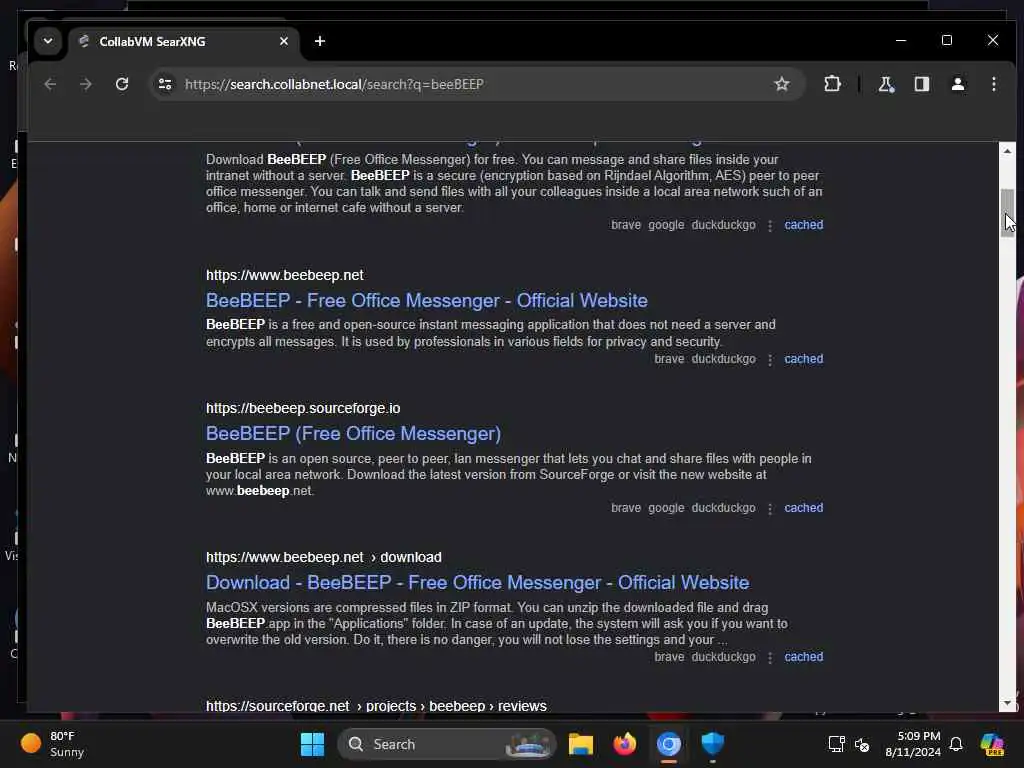Click the beebeep.net › download URL text
This screenshot has height=768, width=1024.
click(x=324, y=557)
